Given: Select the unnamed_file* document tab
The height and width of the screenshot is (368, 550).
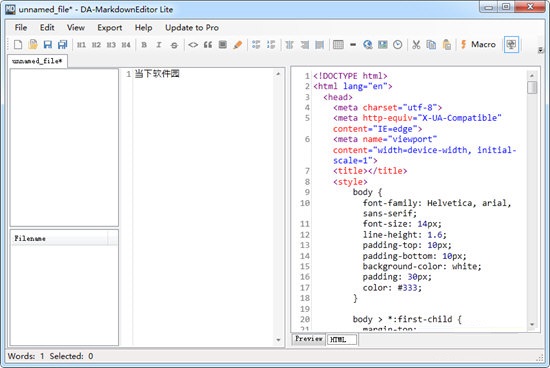Looking at the screenshot, I should 37,61.
